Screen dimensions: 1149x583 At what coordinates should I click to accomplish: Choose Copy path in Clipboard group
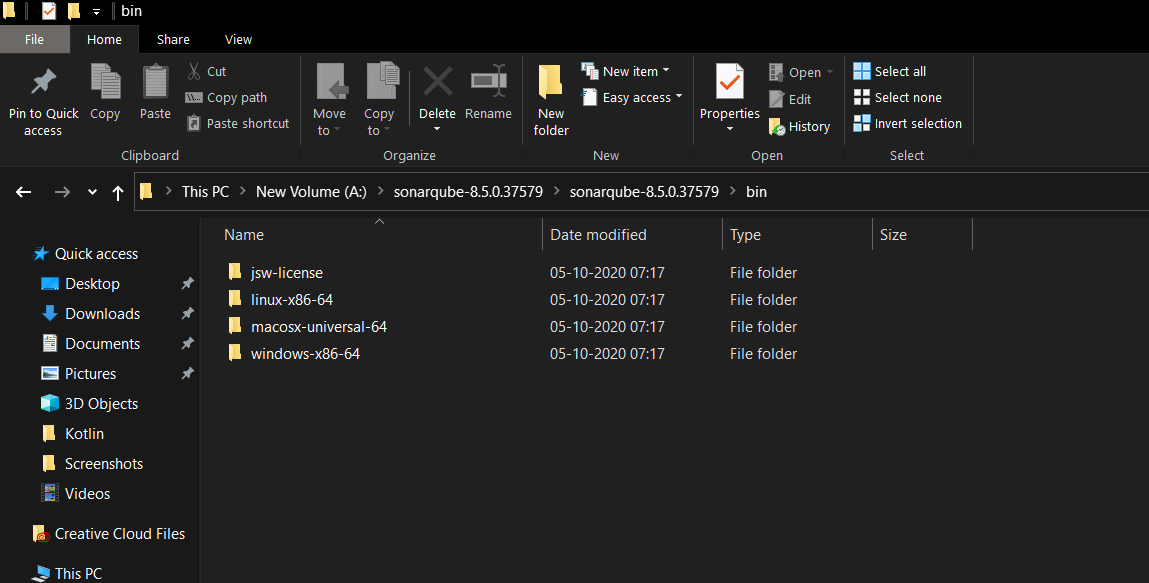[x=226, y=97]
